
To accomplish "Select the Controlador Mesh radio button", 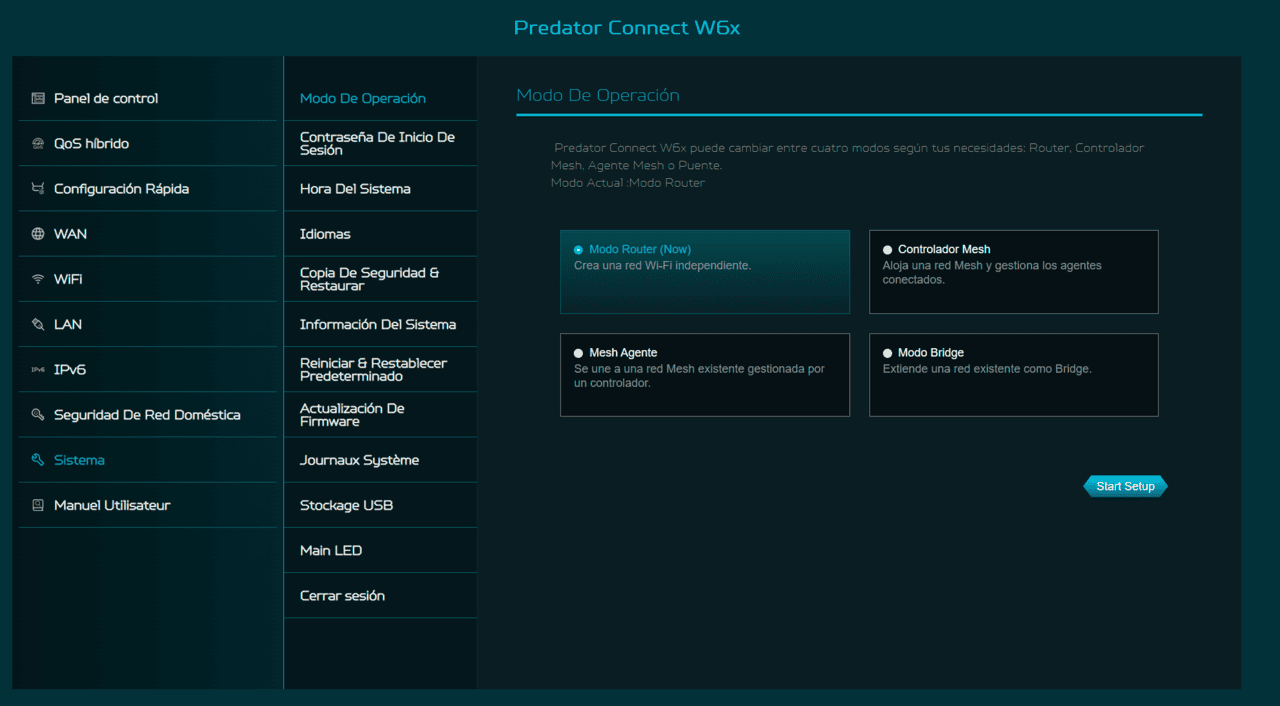I will (x=887, y=250).
